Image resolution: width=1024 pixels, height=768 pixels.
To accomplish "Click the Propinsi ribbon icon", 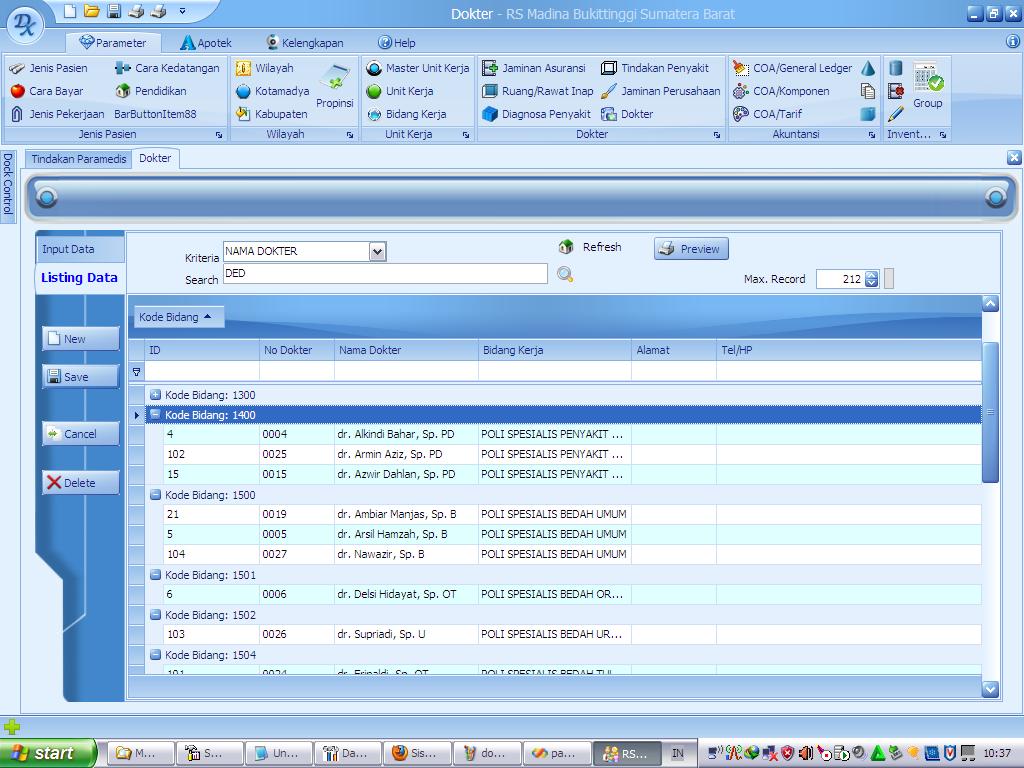I will pos(334,84).
